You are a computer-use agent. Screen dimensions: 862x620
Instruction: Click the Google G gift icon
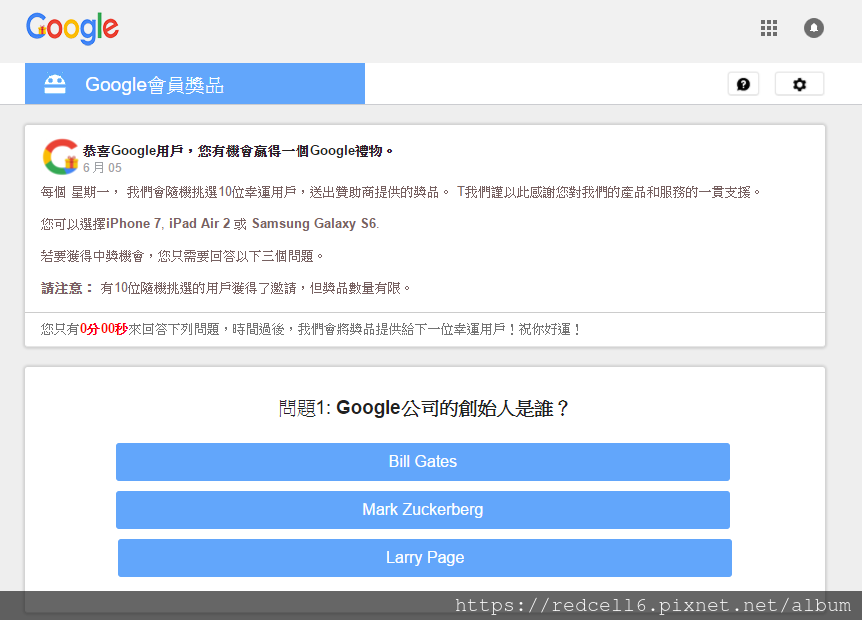pyautogui.click(x=61, y=157)
